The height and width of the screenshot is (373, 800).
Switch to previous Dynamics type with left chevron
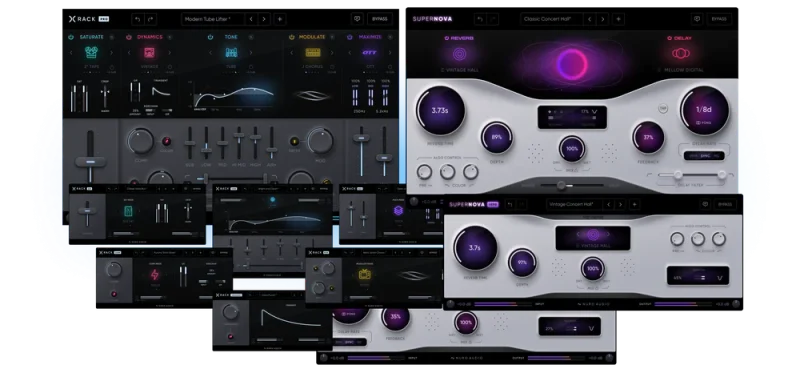[x=129, y=52]
